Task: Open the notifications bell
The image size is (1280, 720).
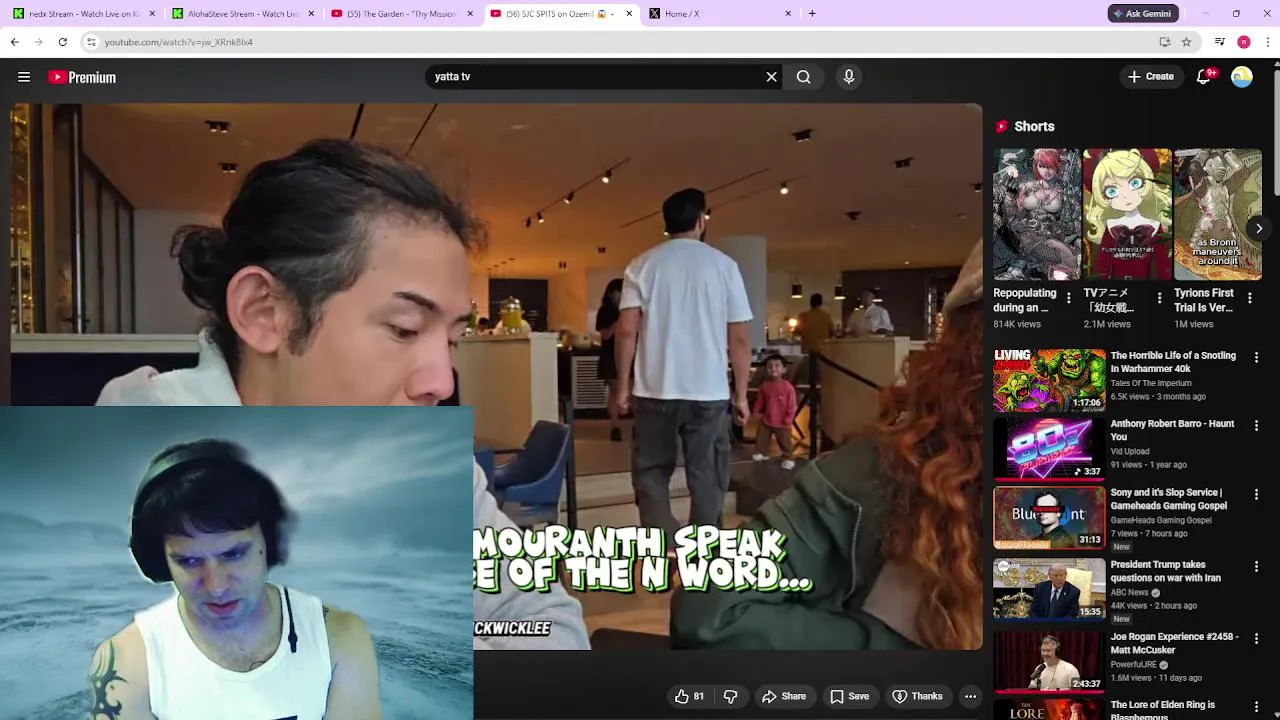Action: pos(1204,77)
